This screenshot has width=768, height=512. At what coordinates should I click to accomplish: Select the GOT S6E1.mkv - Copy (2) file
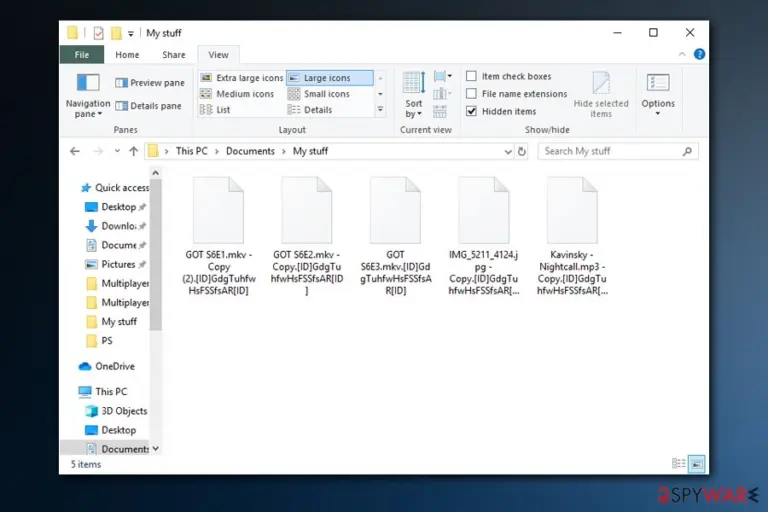pyautogui.click(x=218, y=237)
